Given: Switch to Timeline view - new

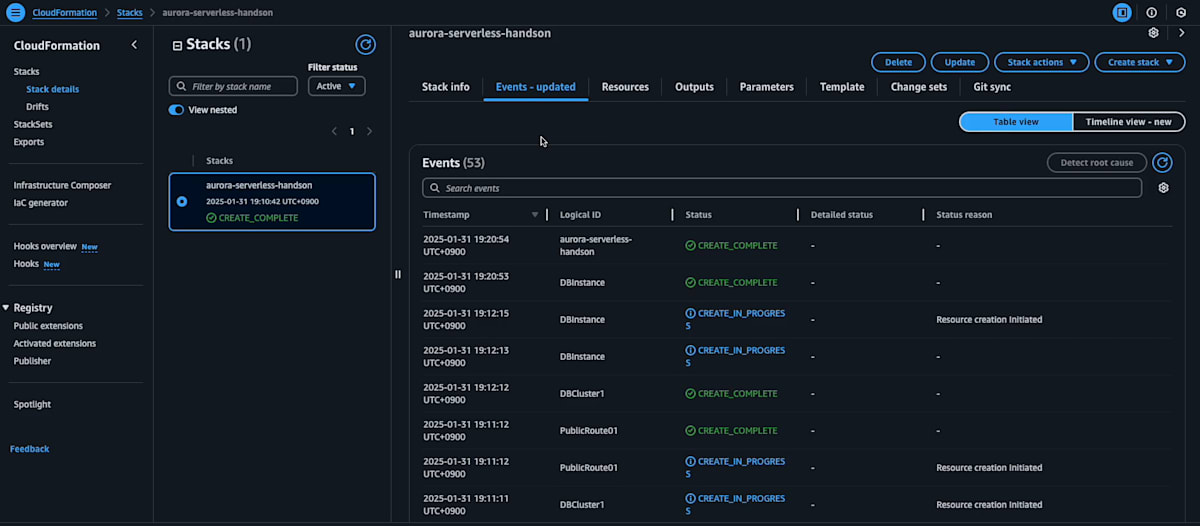Looking at the screenshot, I should pos(1128,122).
